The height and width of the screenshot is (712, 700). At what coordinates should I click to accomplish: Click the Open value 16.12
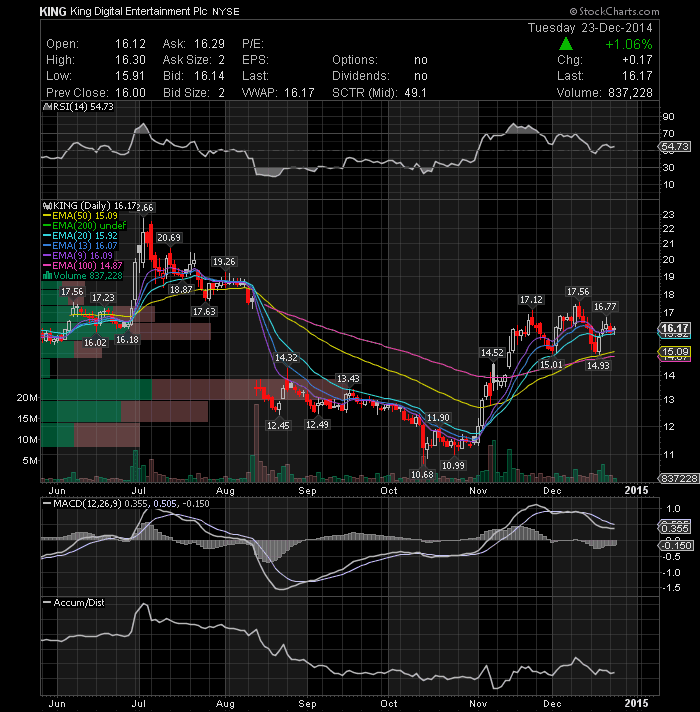click(130, 44)
